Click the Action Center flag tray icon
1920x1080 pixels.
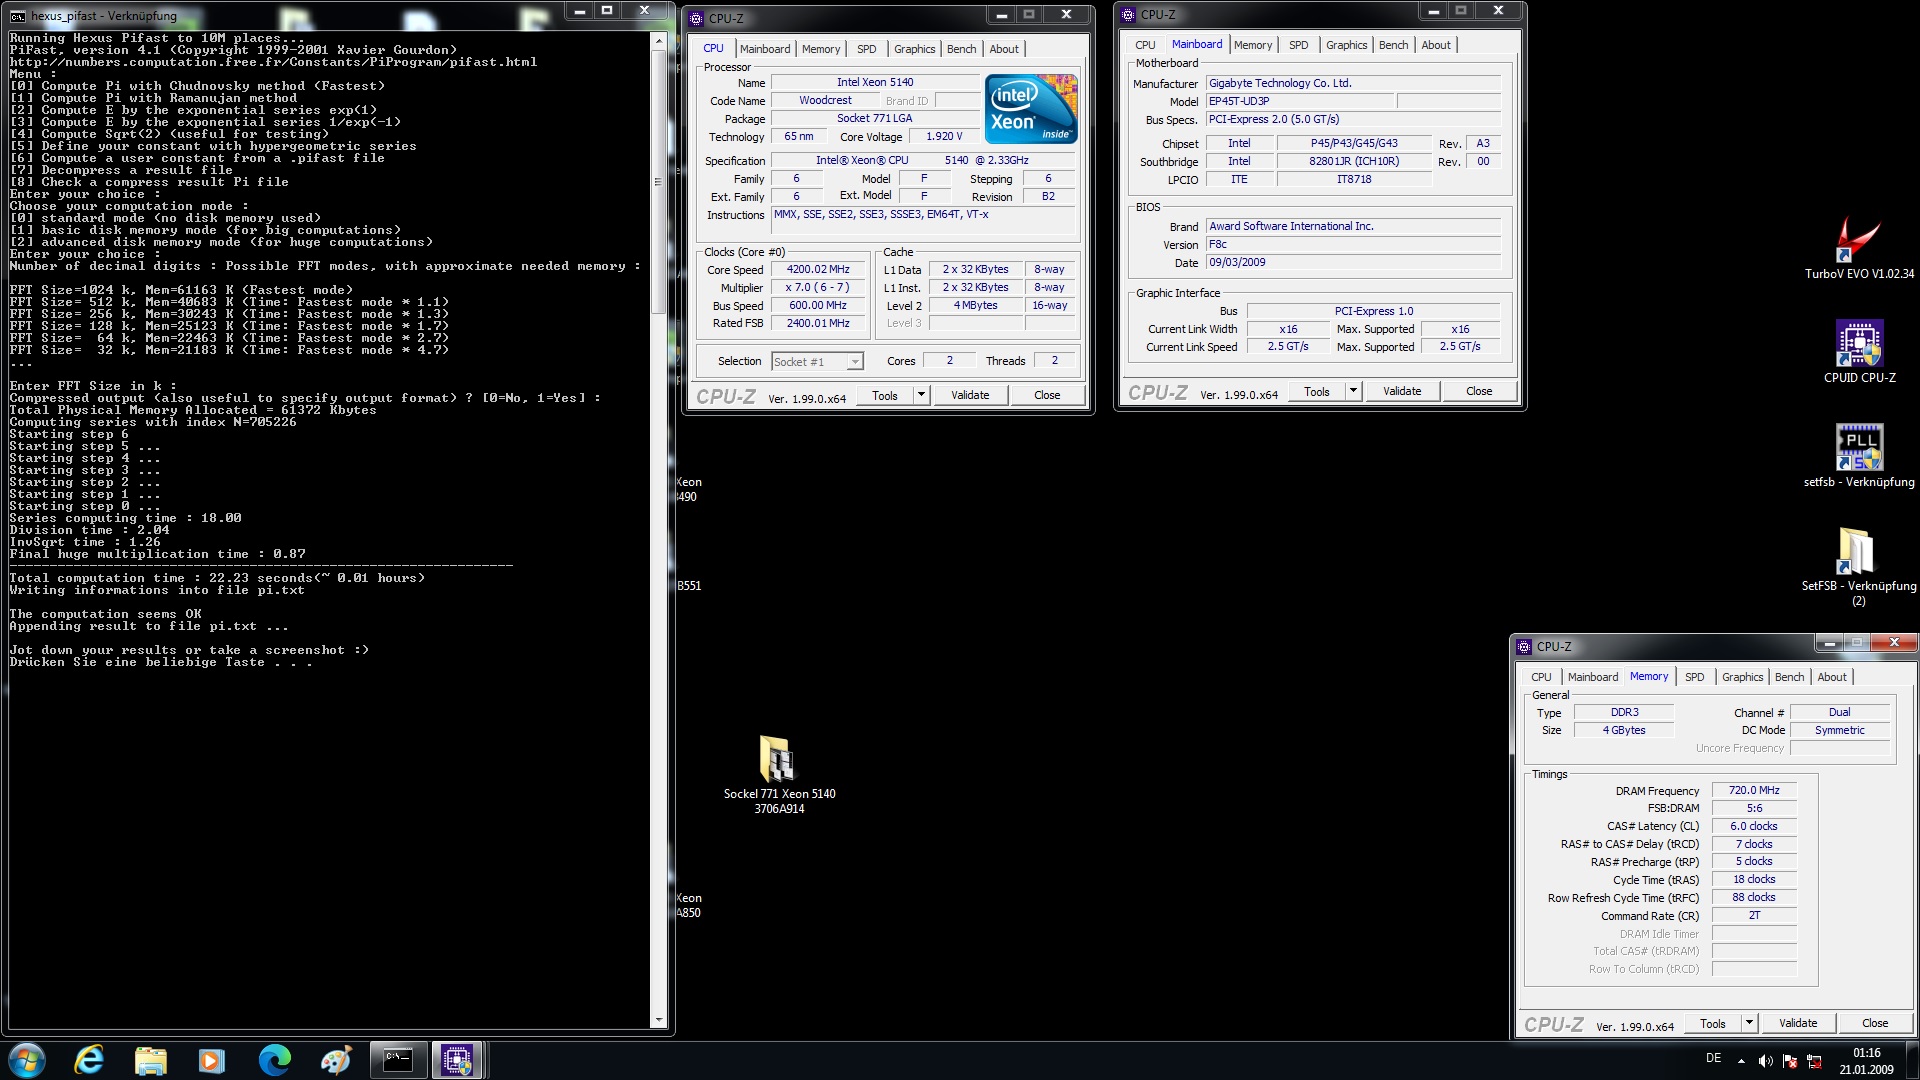point(1790,1061)
